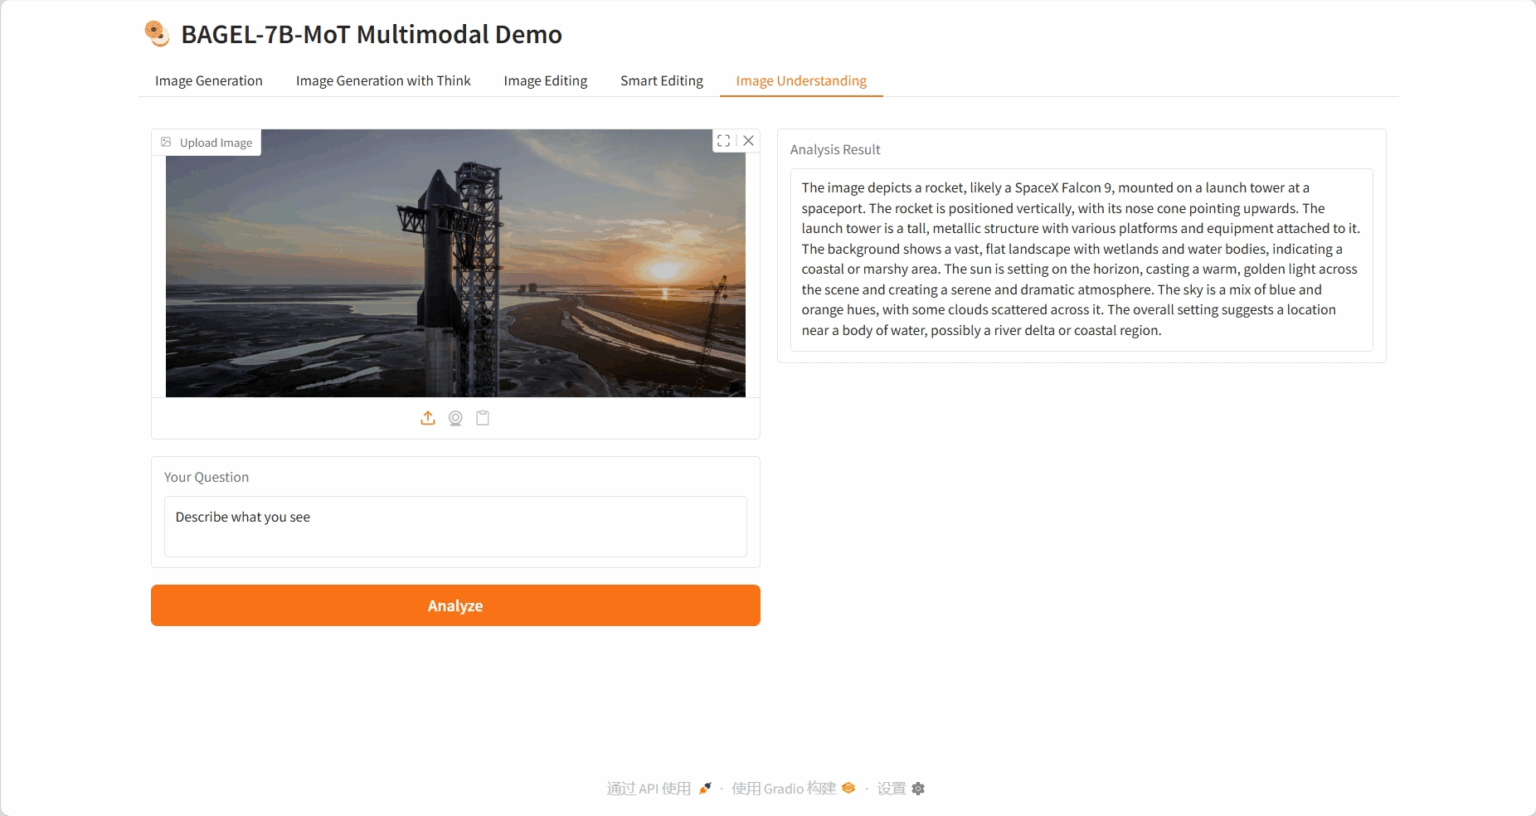Viewport: 1536px width, 816px height.
Task: Click the BAGEL-7B-MoT Multimodal Demo title
Action: point(371,35)
